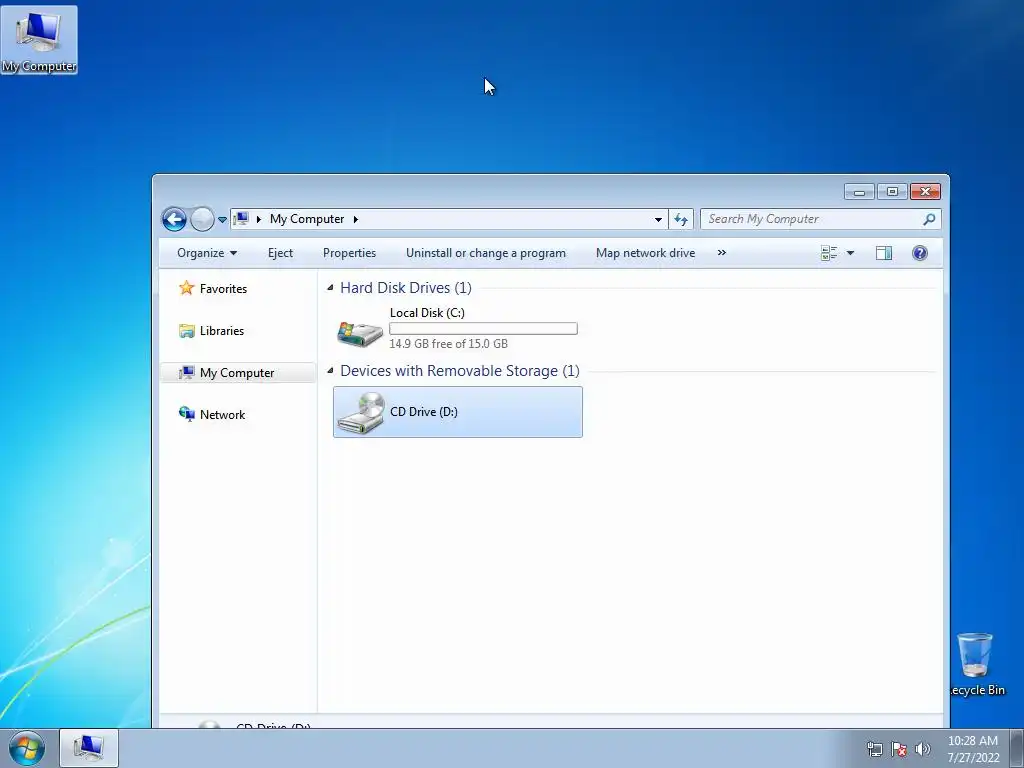Click the Refresh button beside the address bar

(680, 219)
